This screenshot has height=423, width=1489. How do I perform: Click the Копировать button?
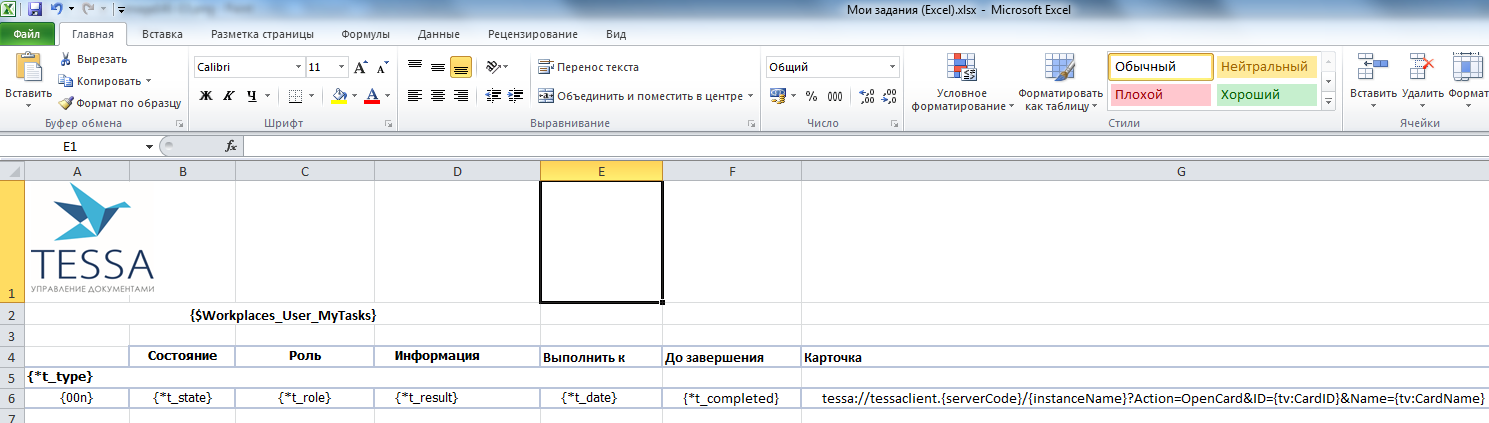point(103,81)
